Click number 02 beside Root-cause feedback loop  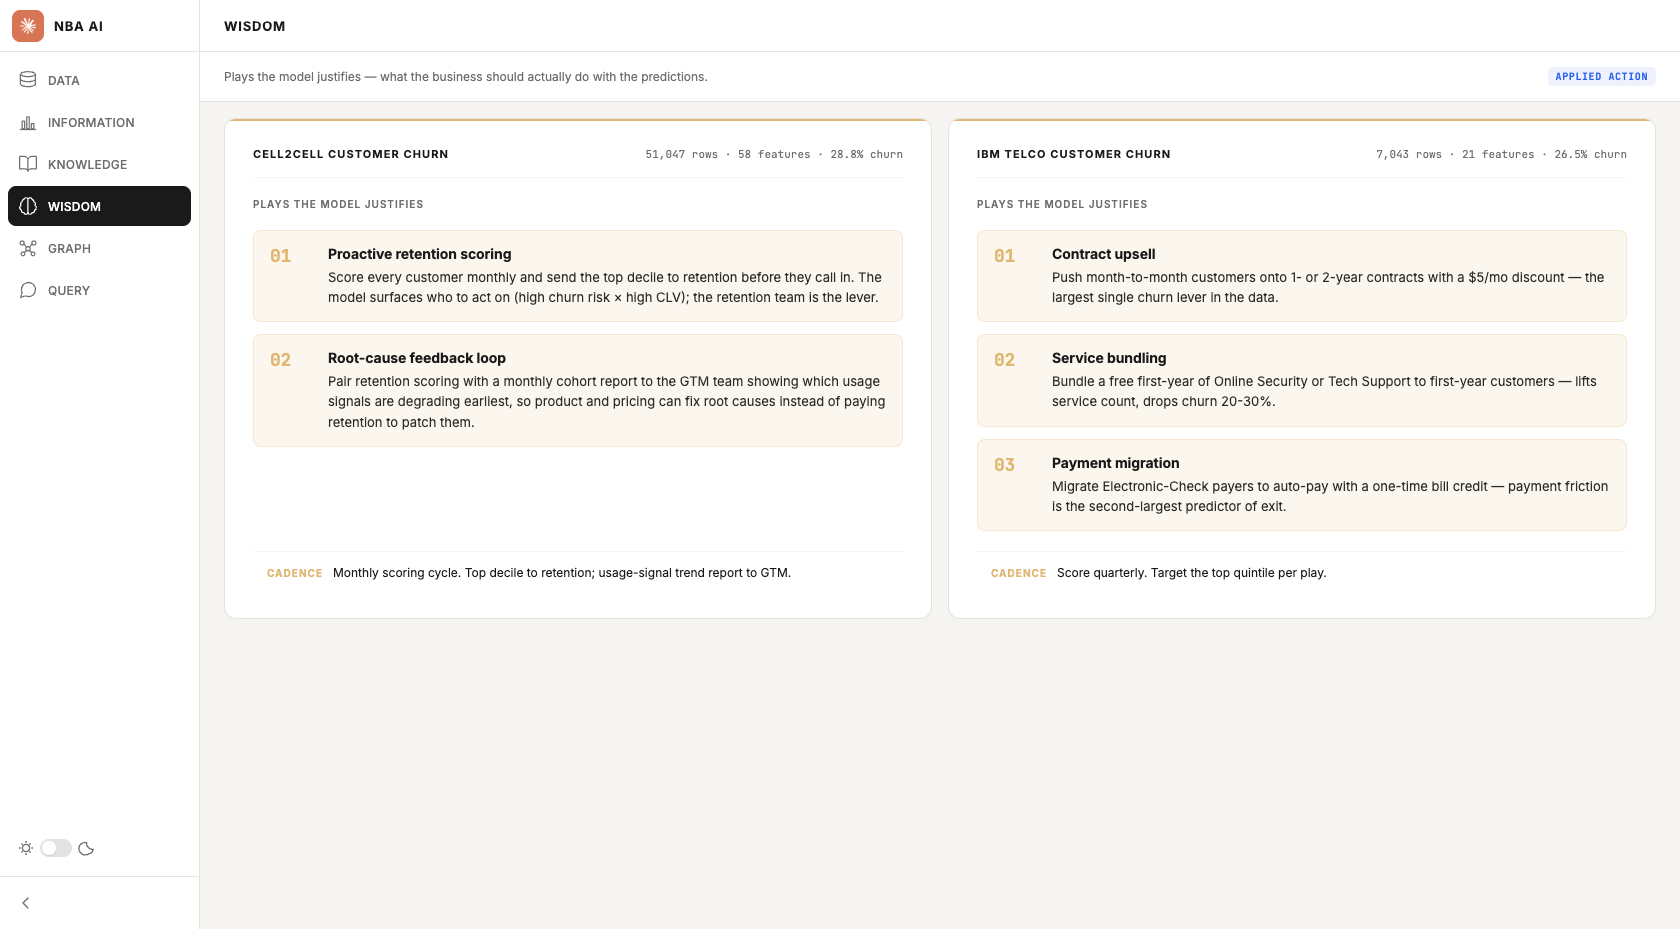pyautogui.click(x=281, y=360)
